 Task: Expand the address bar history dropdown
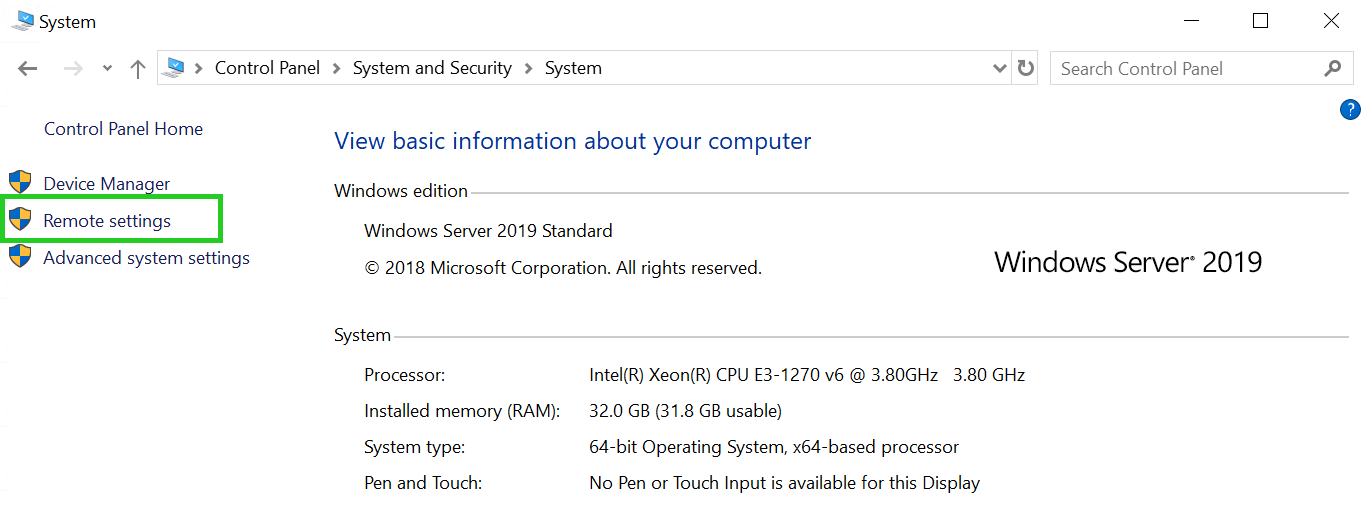[x=999, y=68]
